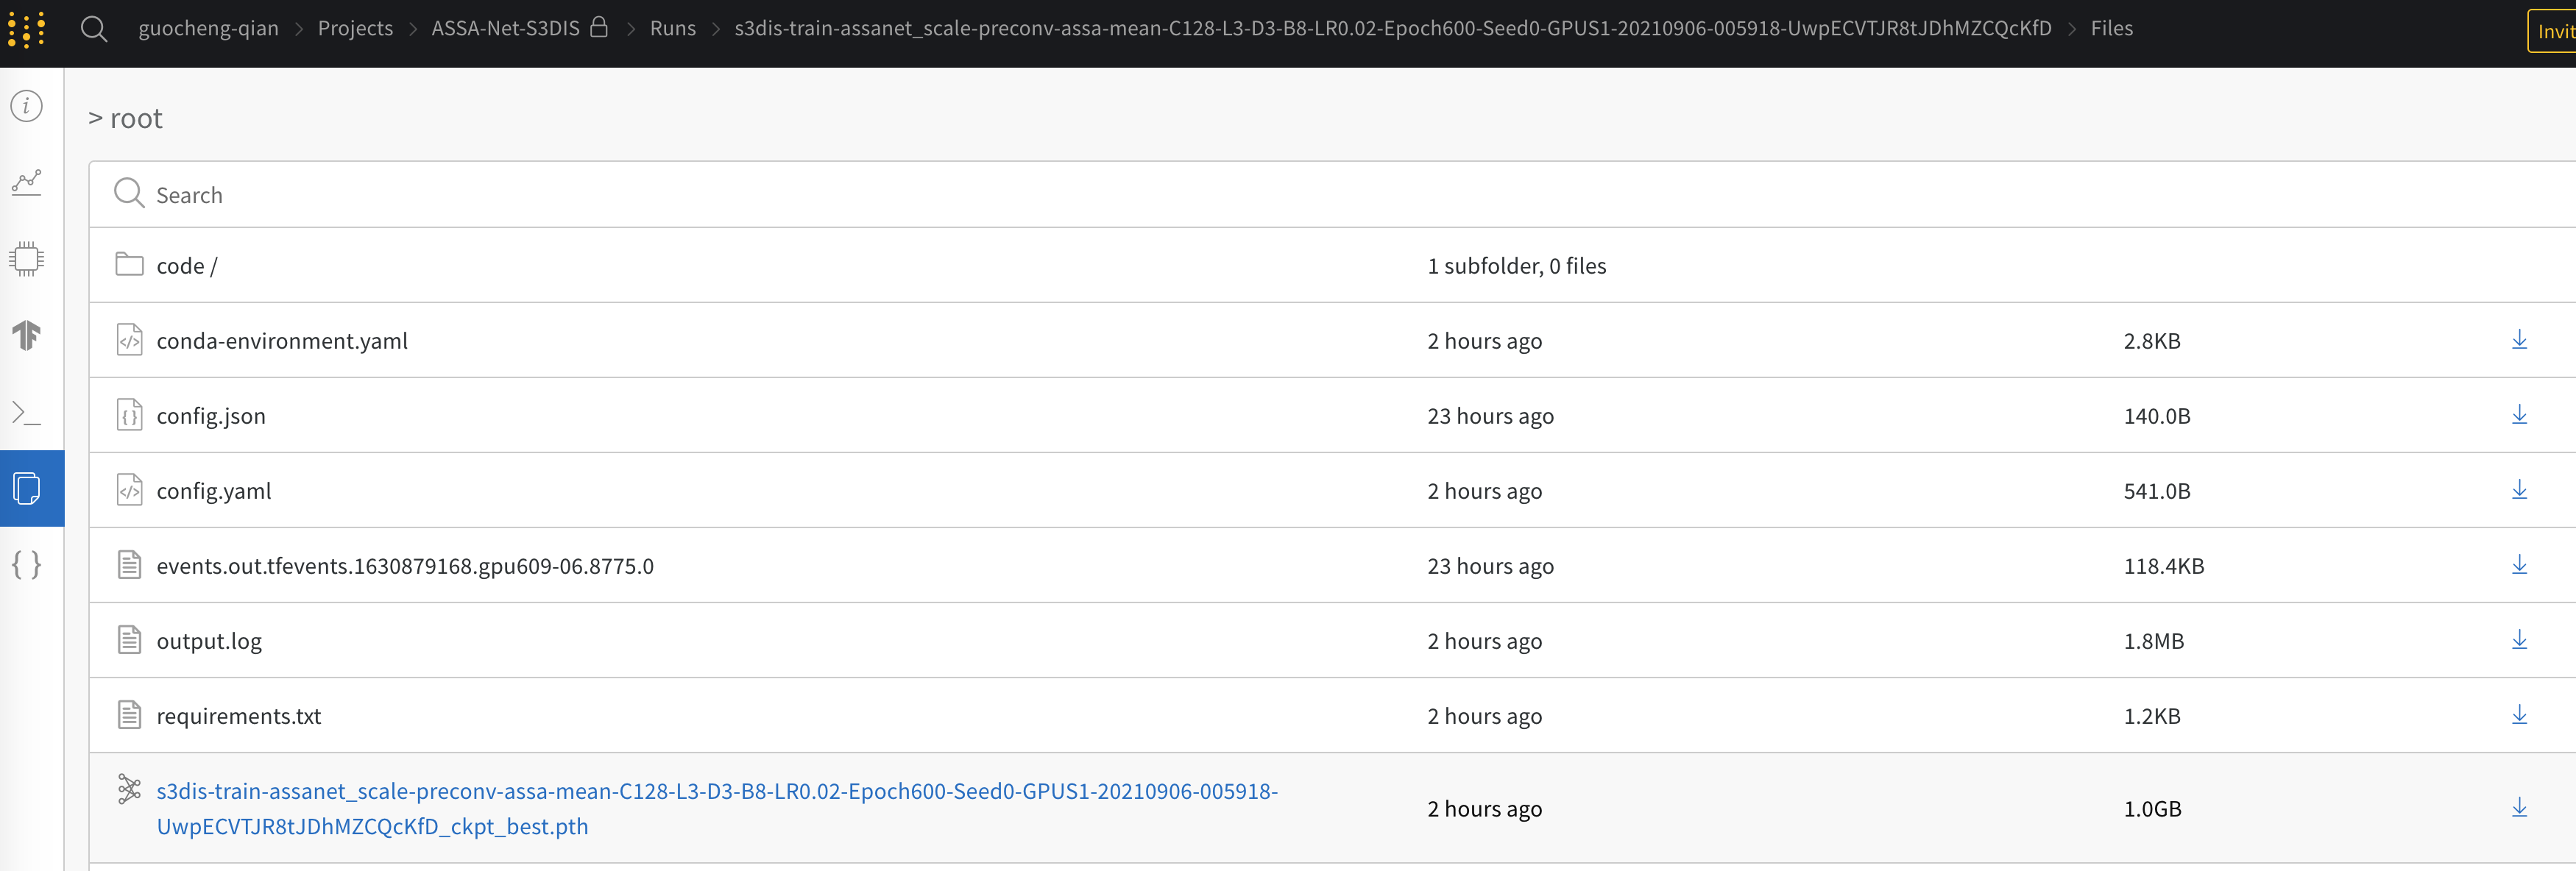
Task: Go to guocheng-qian breadcrumb
Action: click(208, 29)
